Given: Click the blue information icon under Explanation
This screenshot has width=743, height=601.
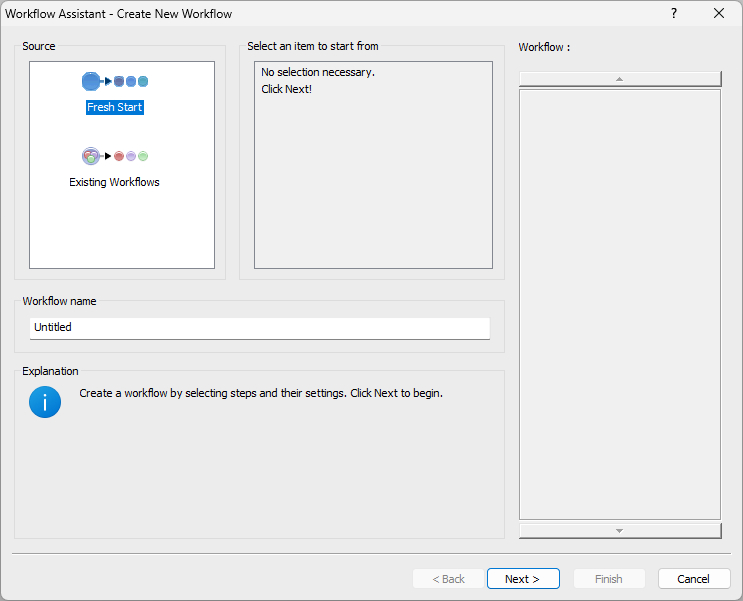Looking at the screenshot, I should [45, 402].
